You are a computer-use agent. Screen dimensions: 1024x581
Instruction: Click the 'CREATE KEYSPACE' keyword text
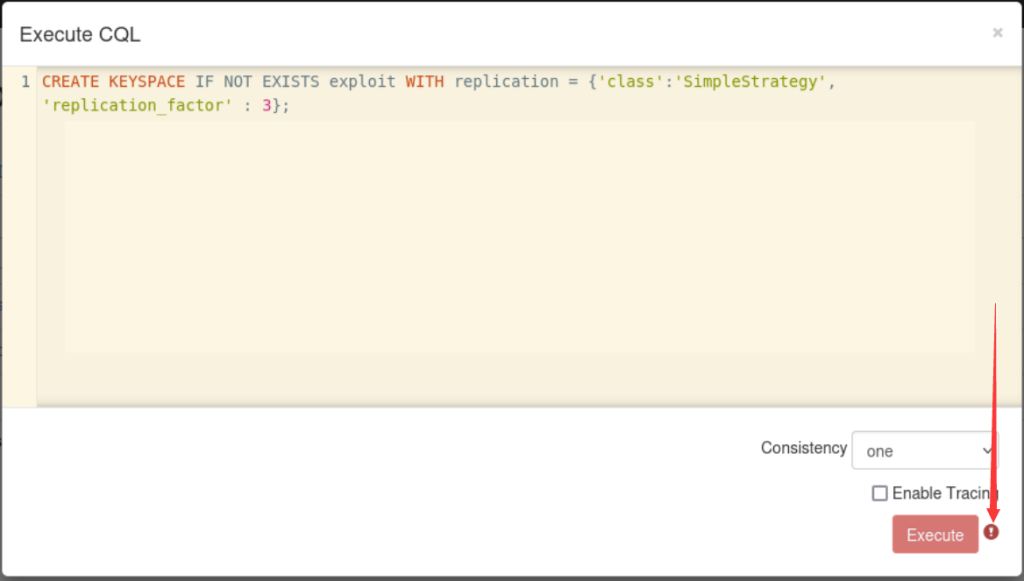click(x=114, y=82)
